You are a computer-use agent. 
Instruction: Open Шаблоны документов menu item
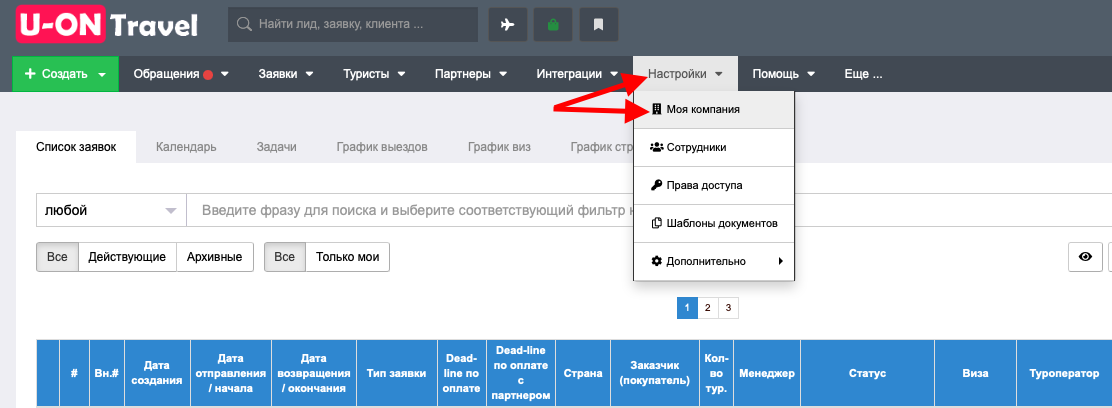[714, 224]
